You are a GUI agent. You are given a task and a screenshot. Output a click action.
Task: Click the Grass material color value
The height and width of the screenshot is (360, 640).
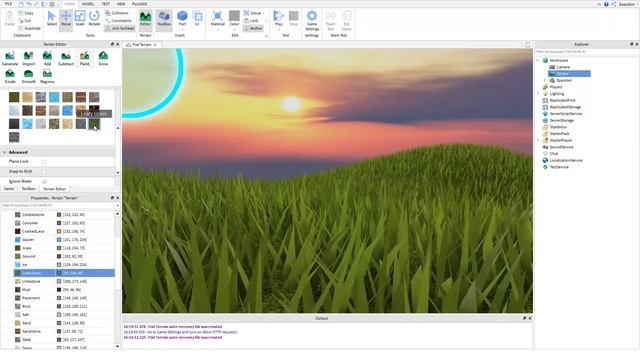74,248
